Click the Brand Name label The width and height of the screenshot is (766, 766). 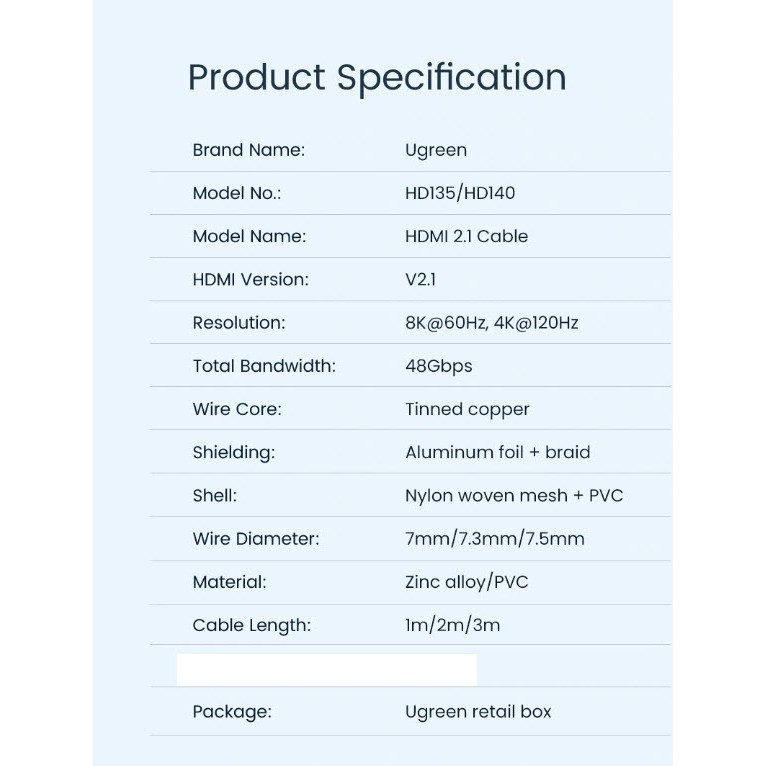click(x=248, y=150)
